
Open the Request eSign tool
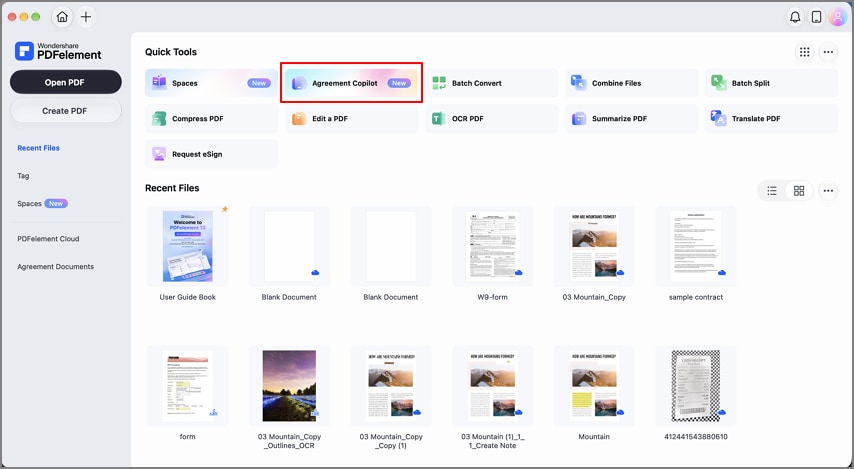211,154
